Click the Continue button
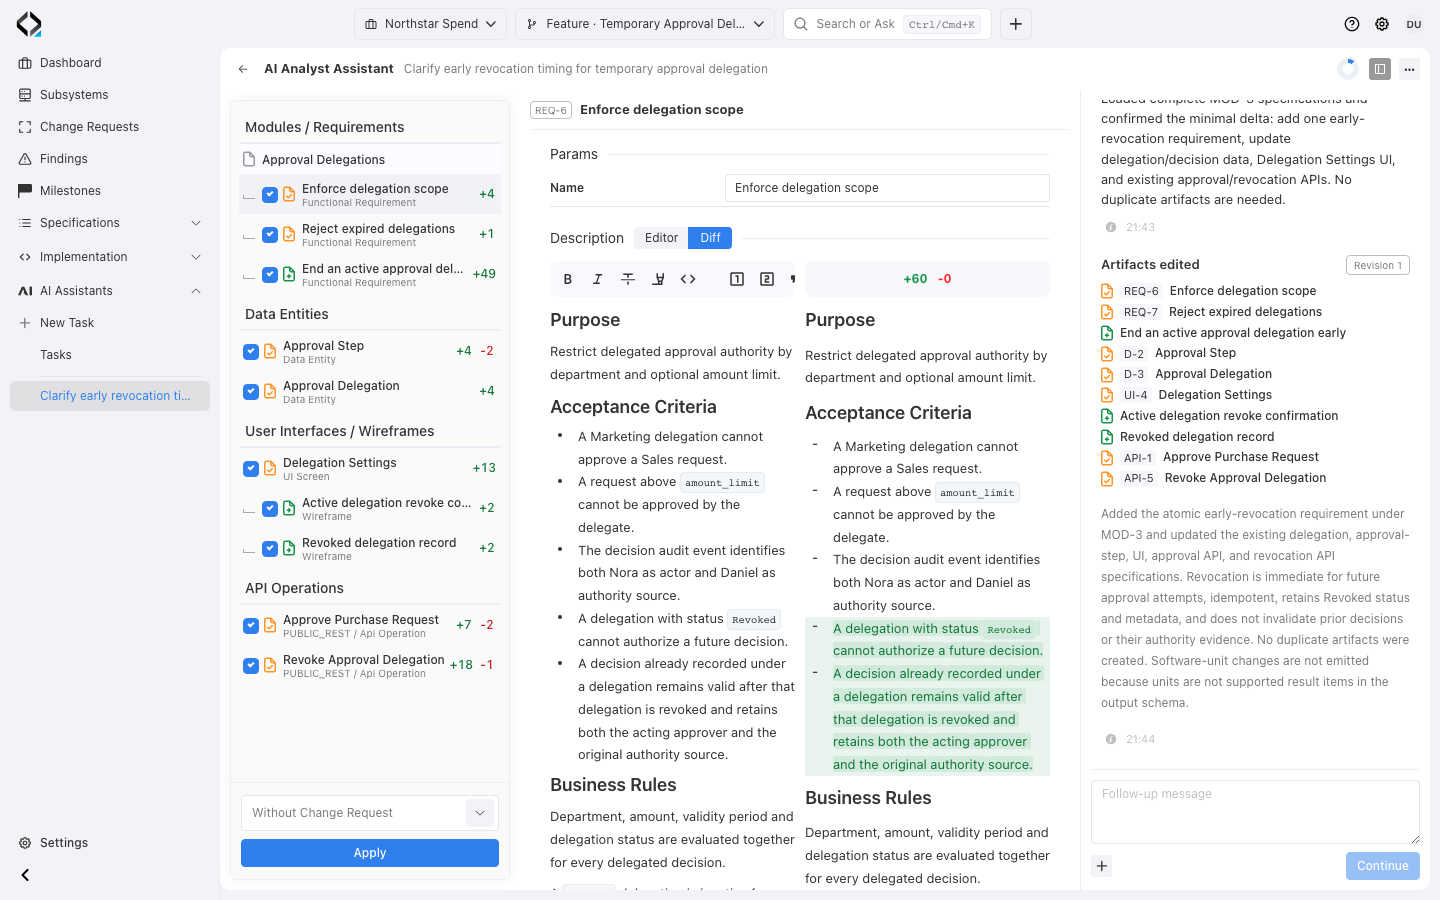Viewport: 1440px width, 900px height. (1383, 866)
